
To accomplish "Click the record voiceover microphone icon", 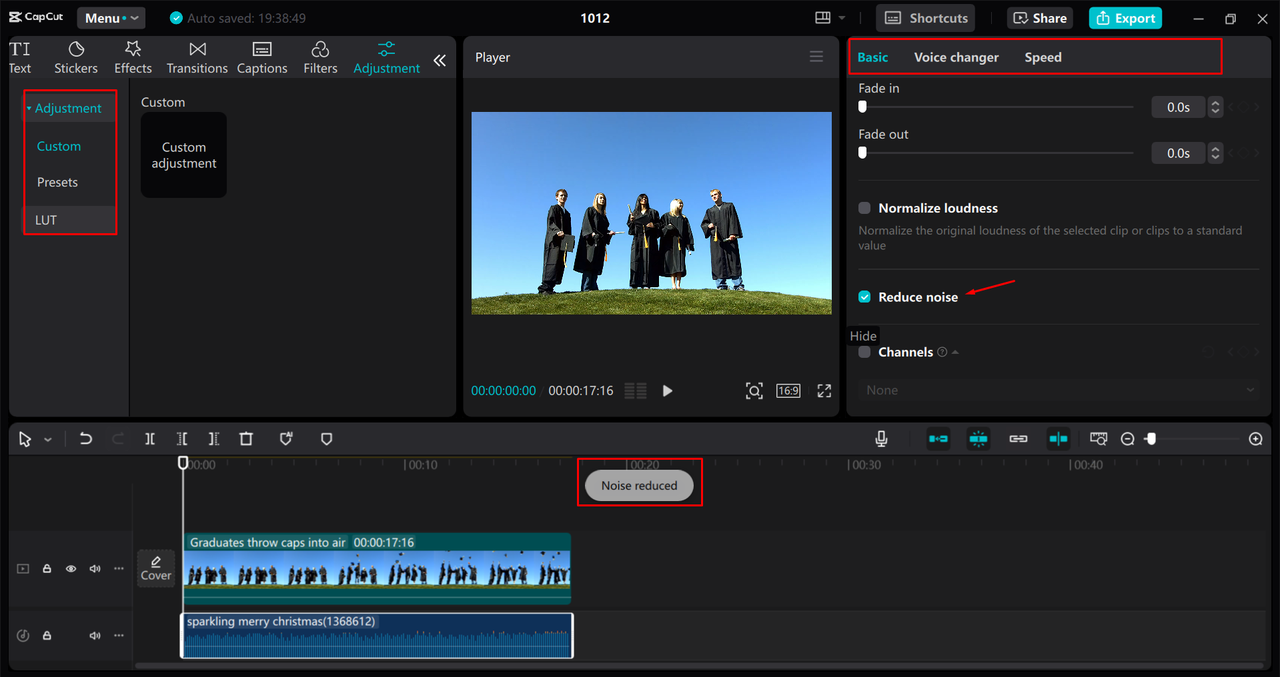I will (881, 439).
